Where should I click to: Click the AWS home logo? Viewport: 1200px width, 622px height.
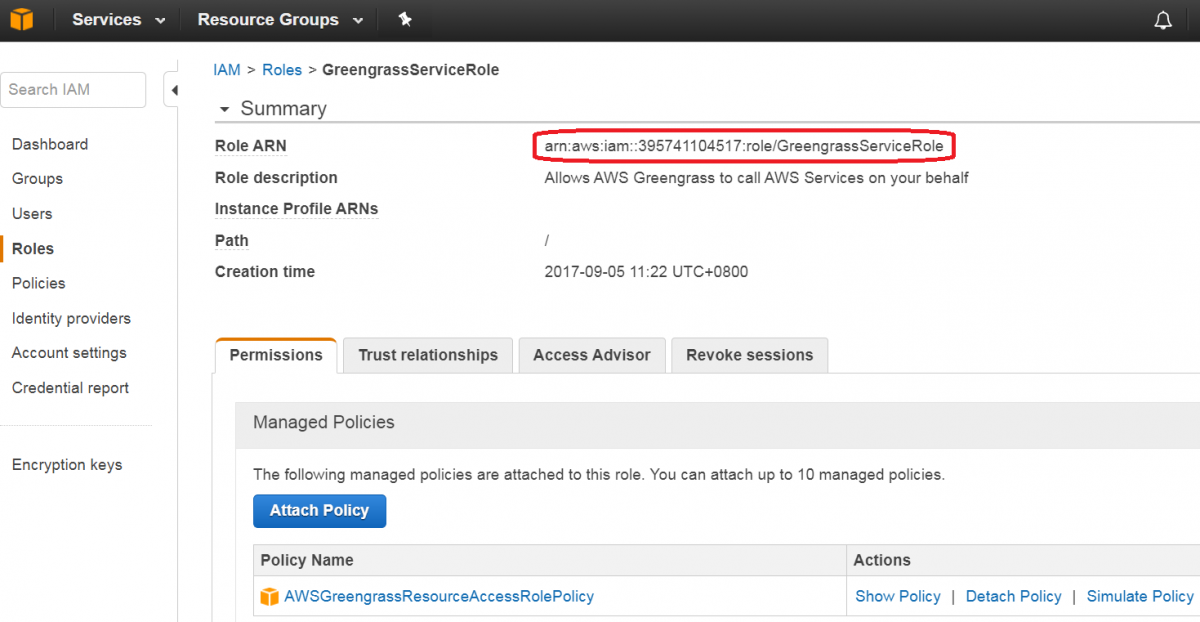[x=21, y=18]
